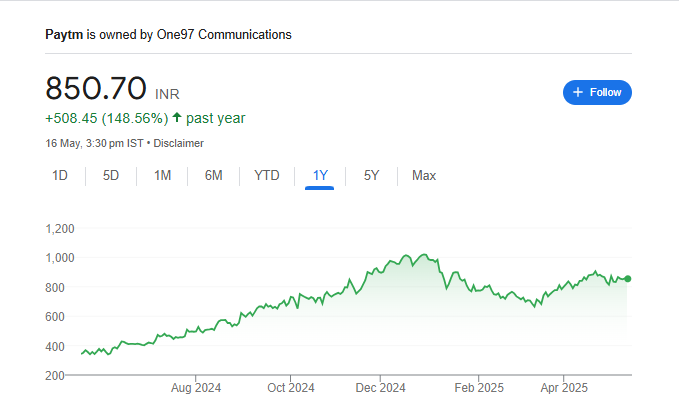Select the YTD range tab
The image size is (679, 411).
266,175
